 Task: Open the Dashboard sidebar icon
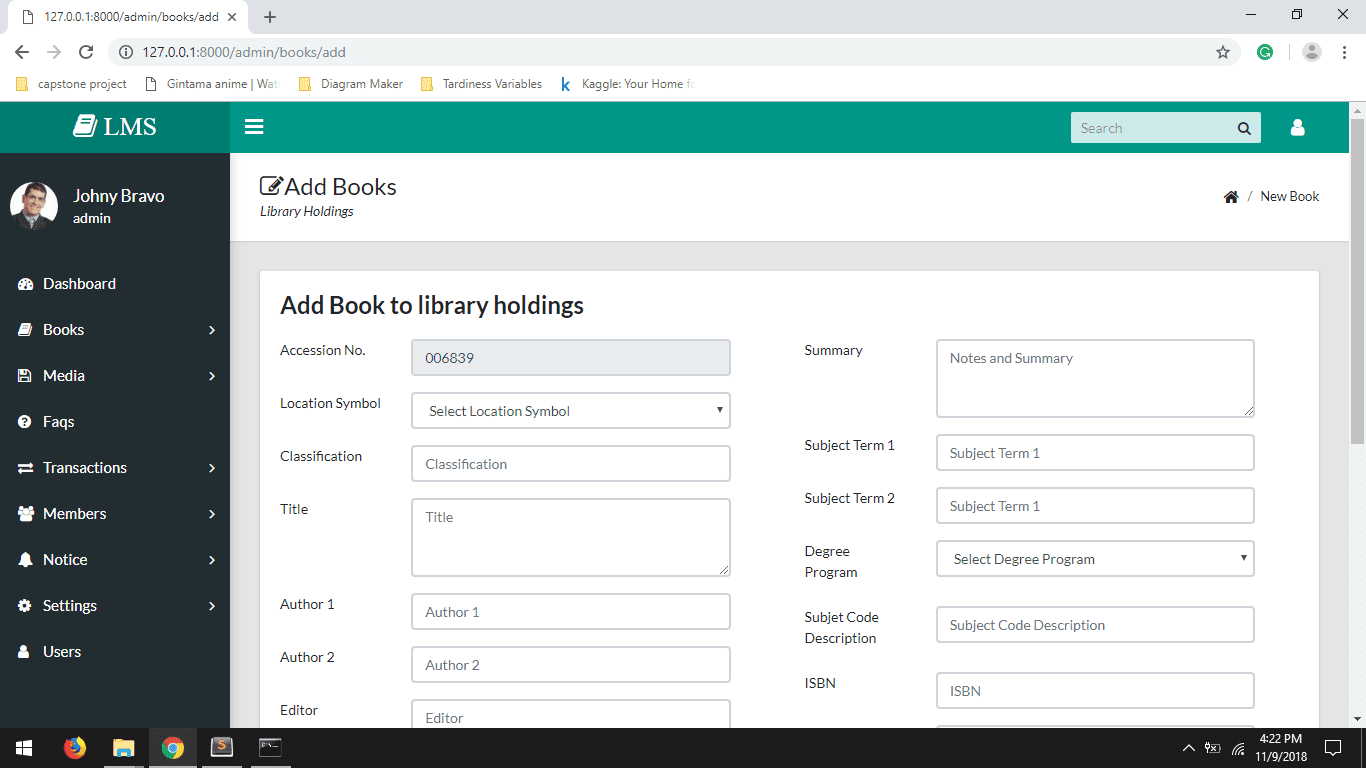coord(25,283)
